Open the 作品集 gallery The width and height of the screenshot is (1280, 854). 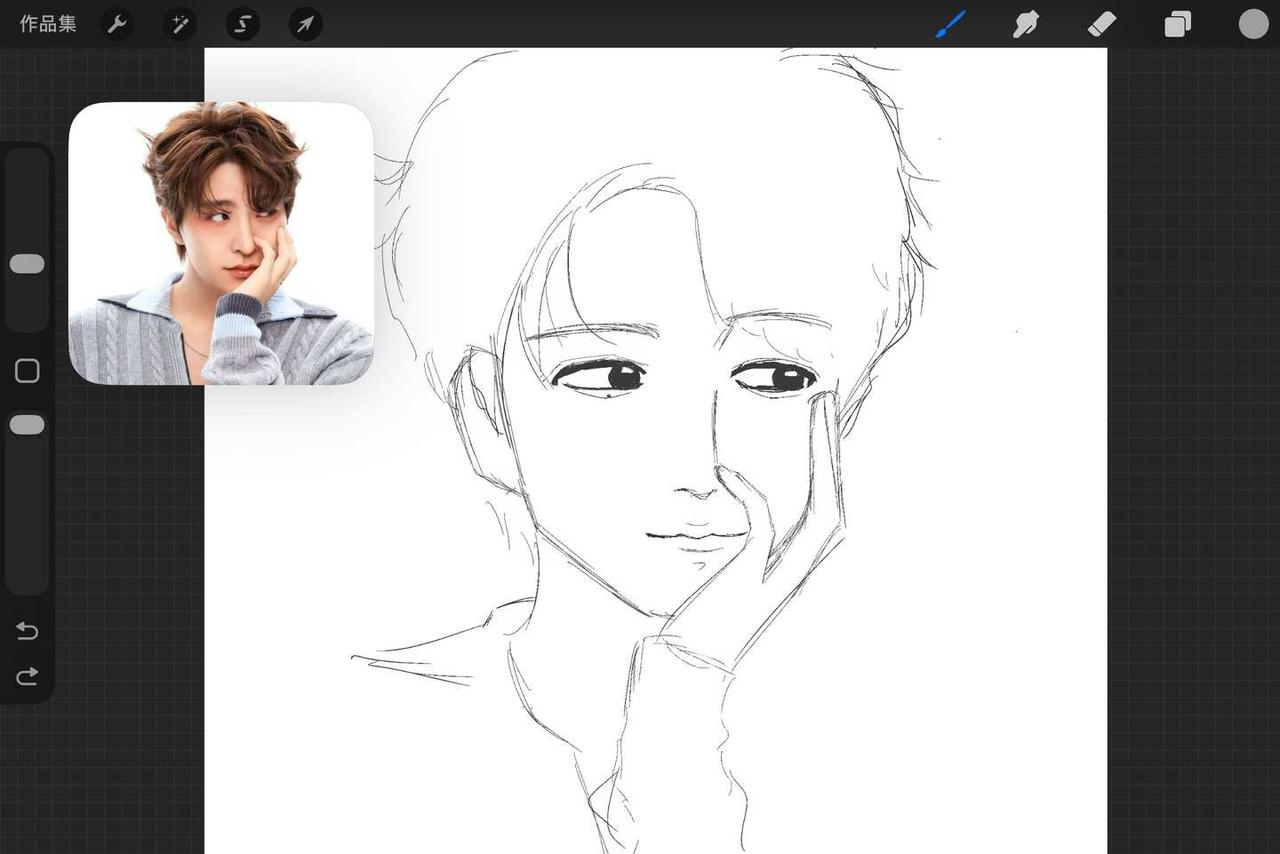coord(48,24)
